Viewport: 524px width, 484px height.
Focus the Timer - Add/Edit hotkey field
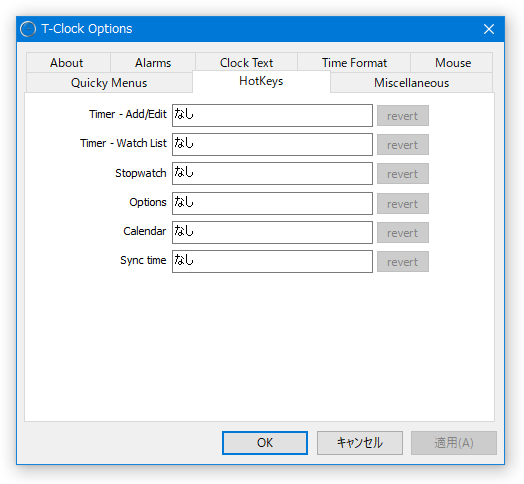coord(272,115)
